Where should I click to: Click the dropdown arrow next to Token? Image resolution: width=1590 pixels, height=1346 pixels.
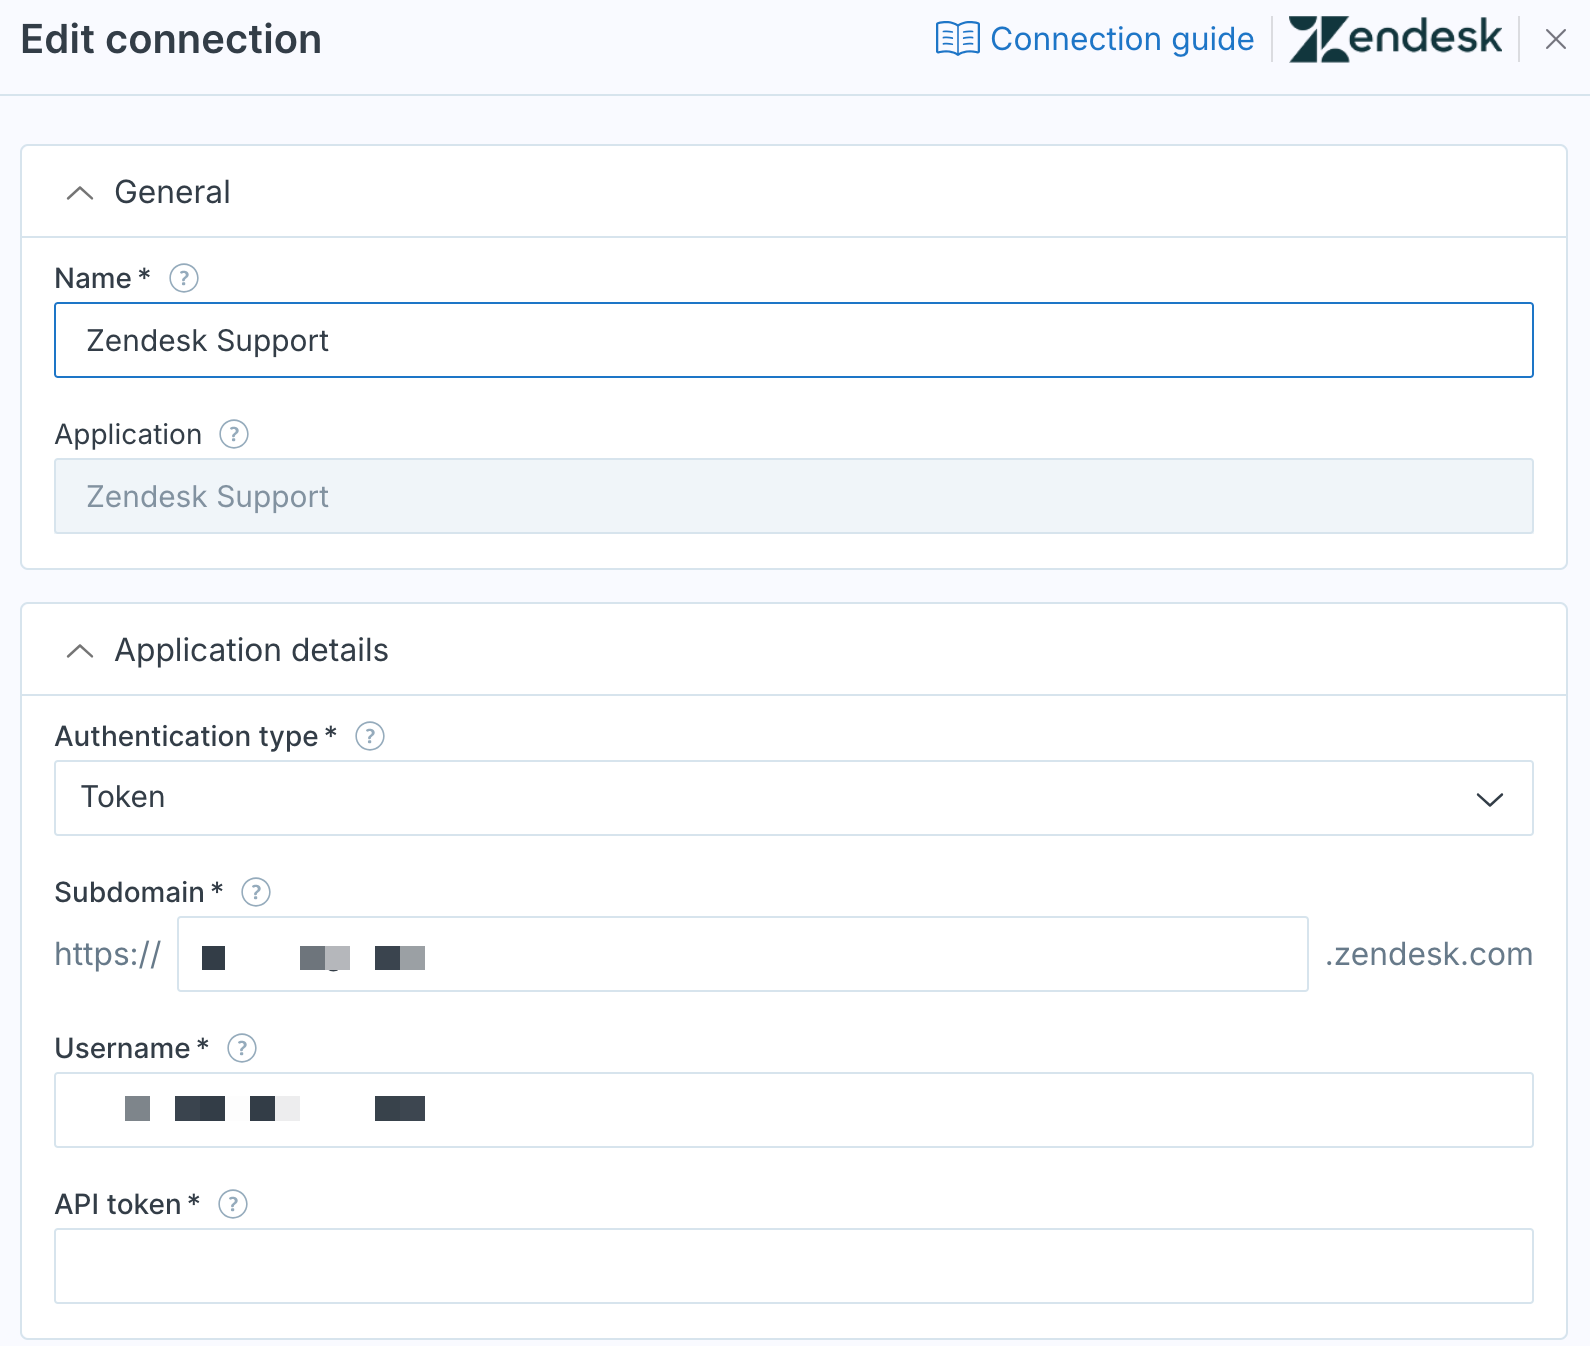pos(1490,799)
